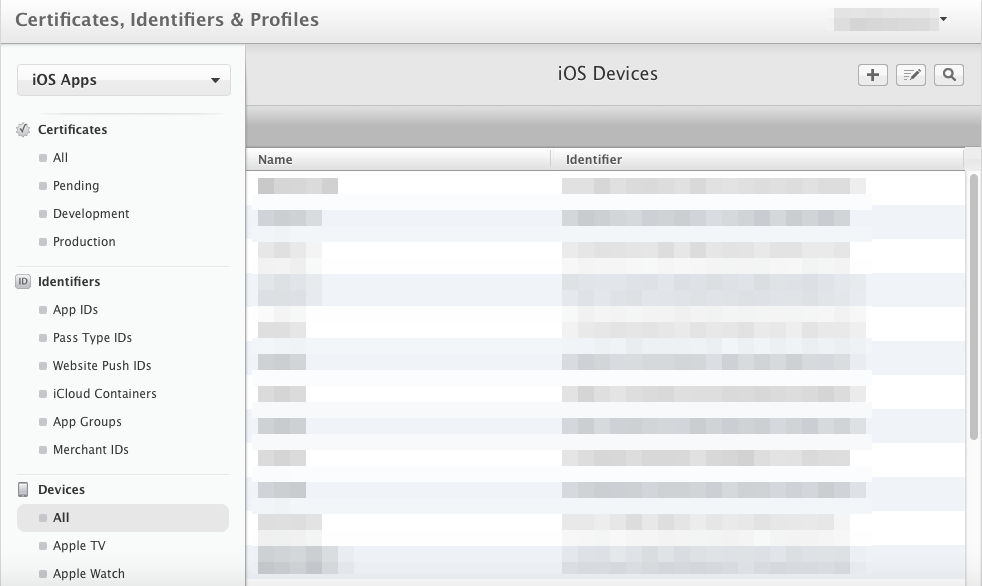The image size is (982, 586).
Task: Click the Certificates section badge icon
Action: (23, 130)
